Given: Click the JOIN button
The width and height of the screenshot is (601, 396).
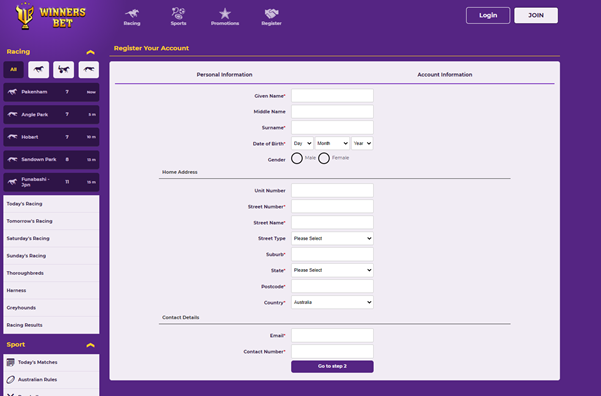Looking at the screenshot, I should coord(536,15).
